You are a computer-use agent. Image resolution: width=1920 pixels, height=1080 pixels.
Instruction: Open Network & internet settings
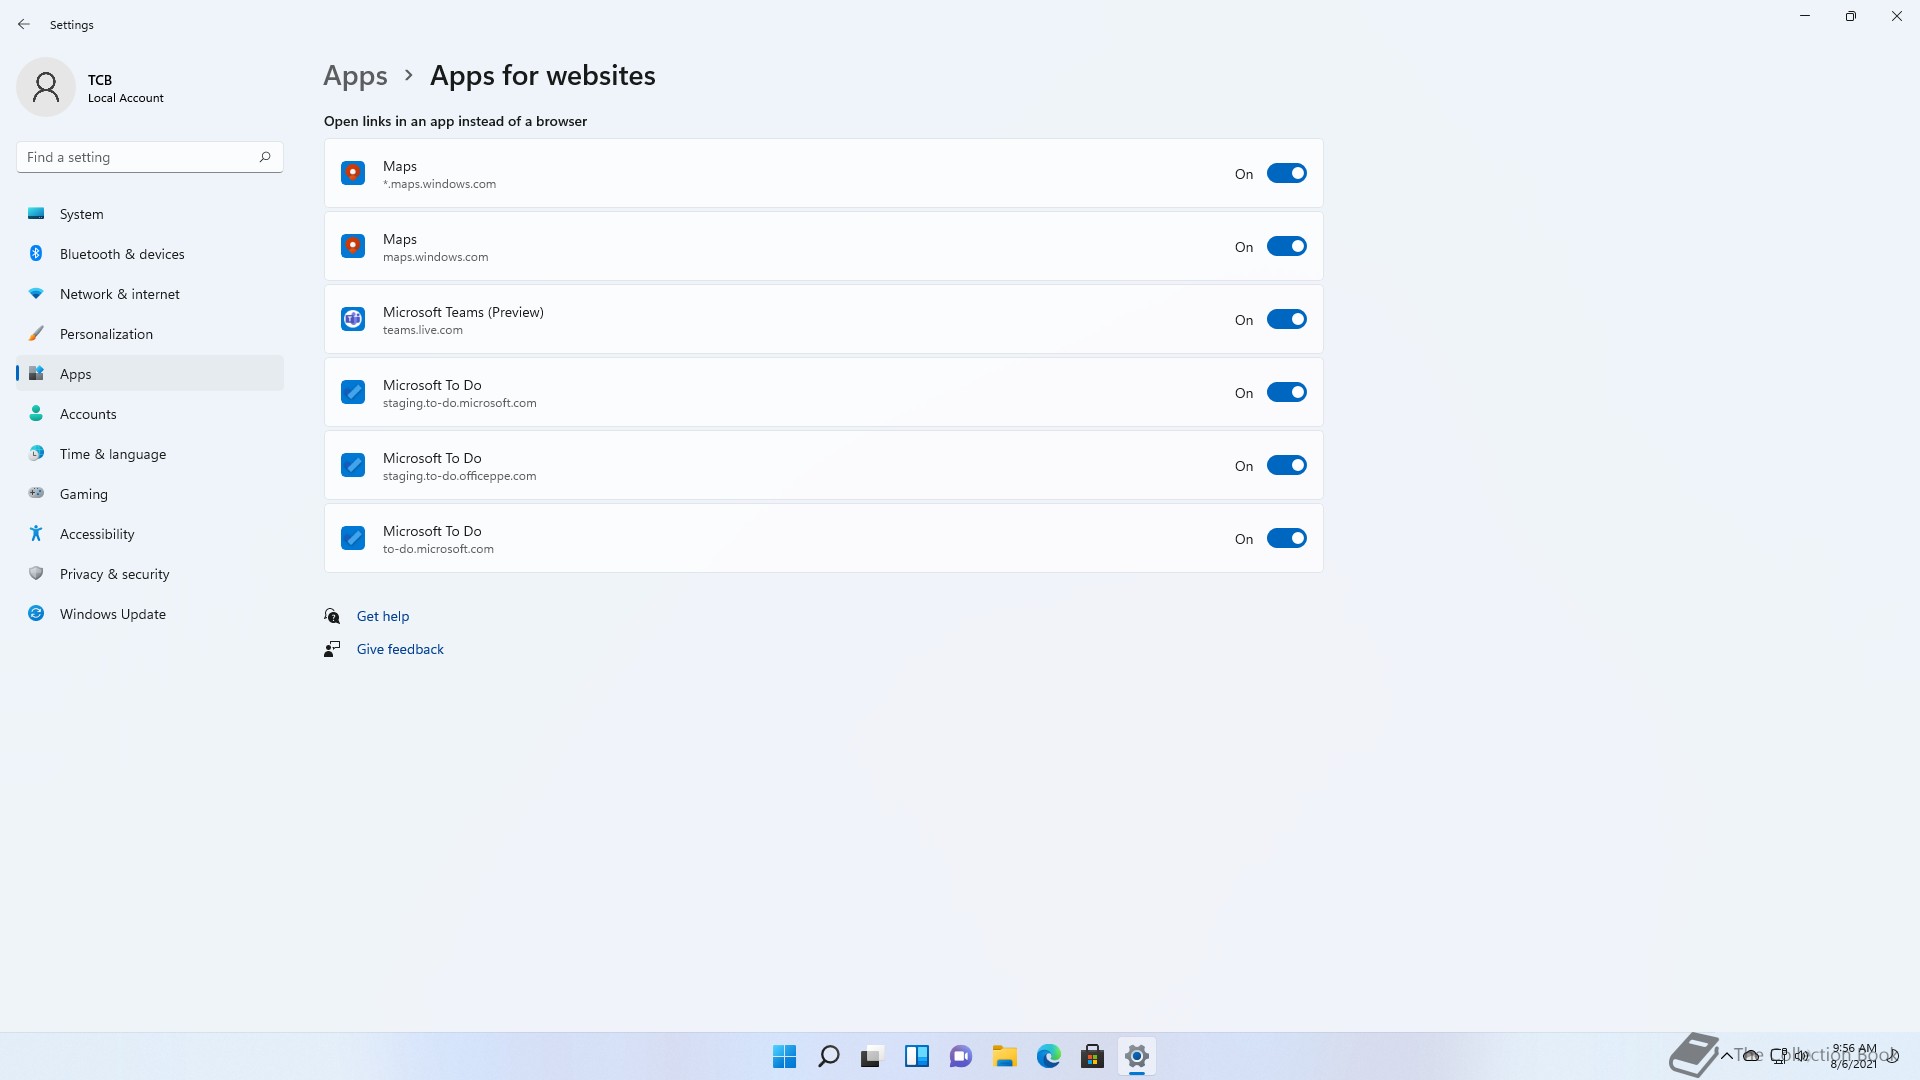pos(150,294)
